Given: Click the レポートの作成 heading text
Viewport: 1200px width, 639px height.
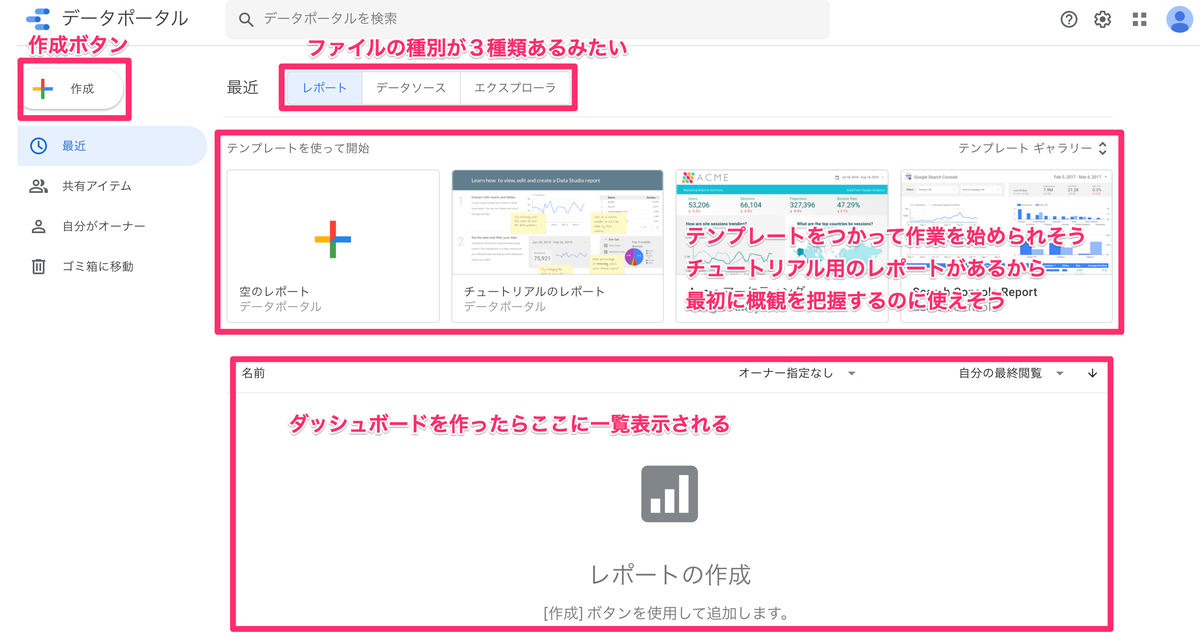Looking at the screenshot, I should tap(670, 574).
